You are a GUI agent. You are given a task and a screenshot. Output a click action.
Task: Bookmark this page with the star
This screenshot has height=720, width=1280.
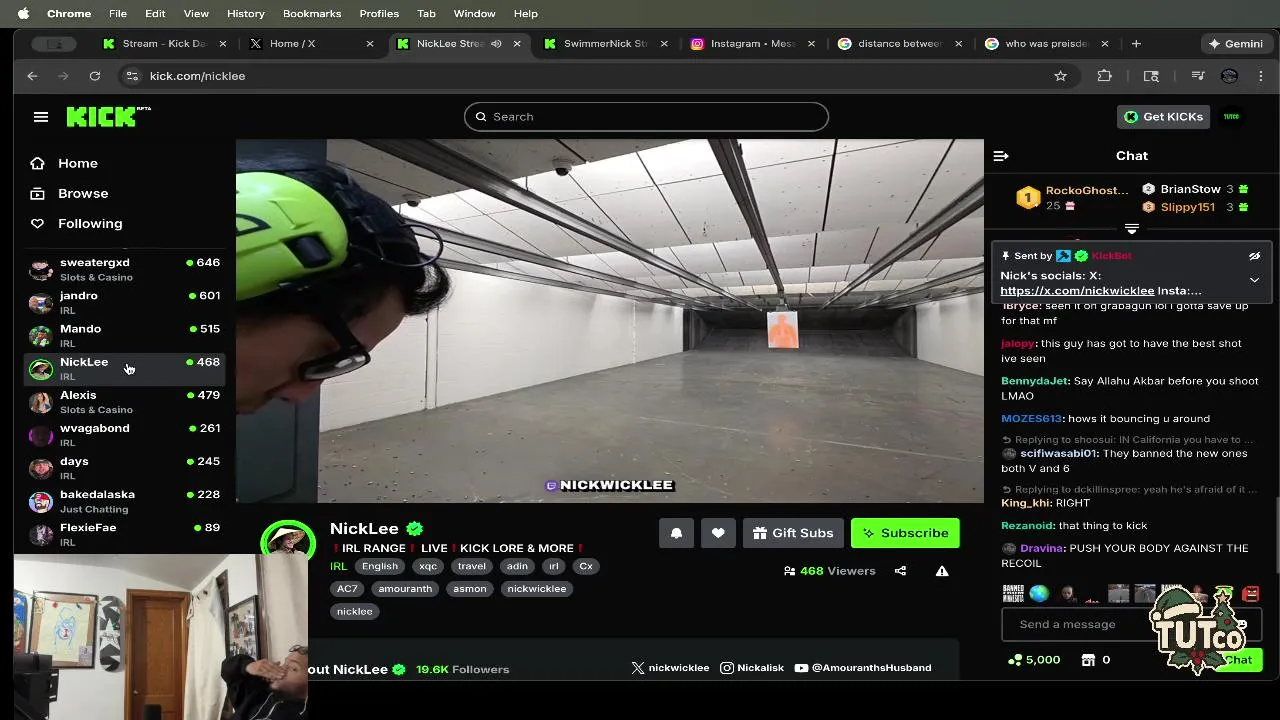click(x=1060, y=76)
